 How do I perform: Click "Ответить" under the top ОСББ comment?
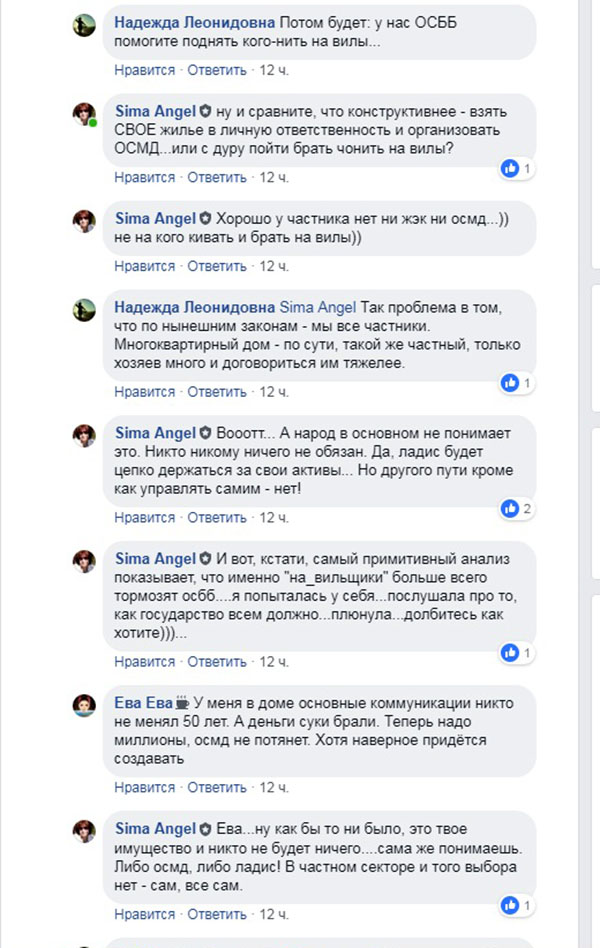click(x=216, y=70)
